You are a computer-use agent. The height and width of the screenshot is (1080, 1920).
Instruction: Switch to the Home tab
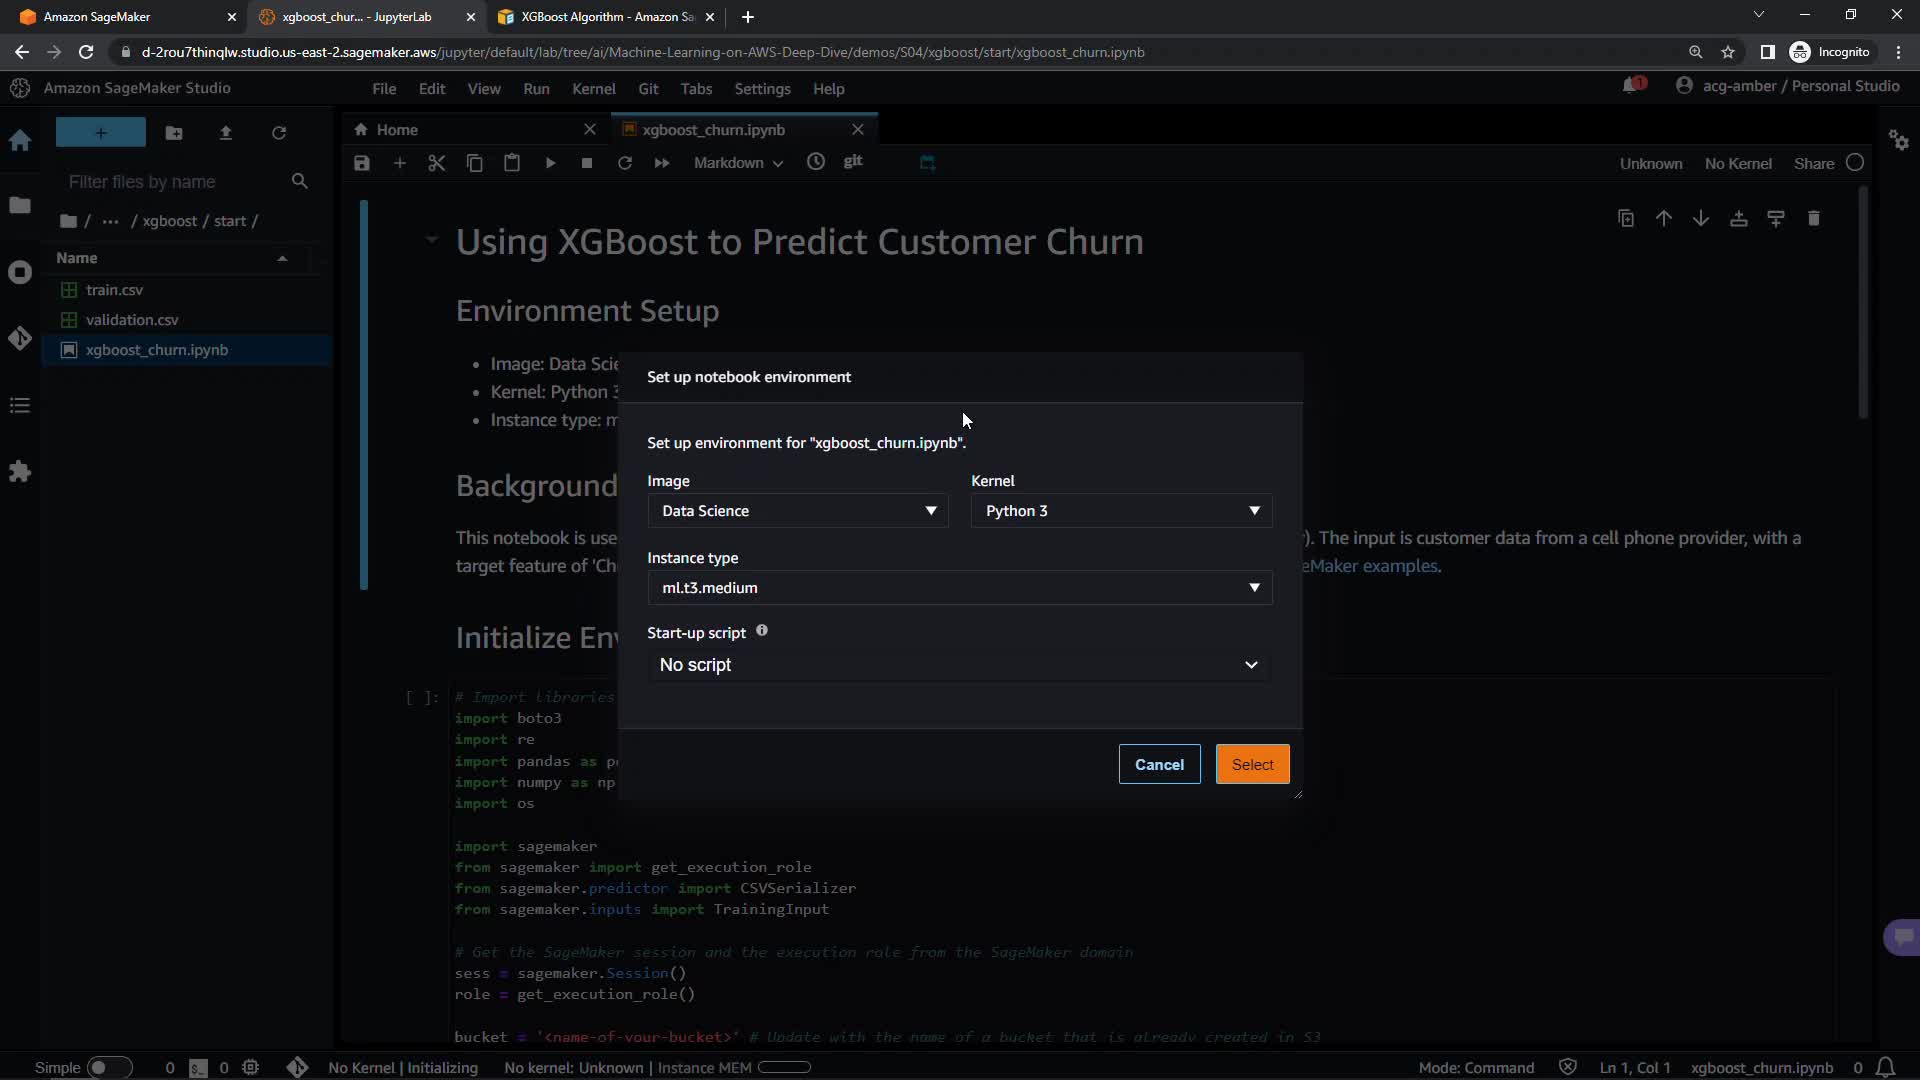click(397, 130)
